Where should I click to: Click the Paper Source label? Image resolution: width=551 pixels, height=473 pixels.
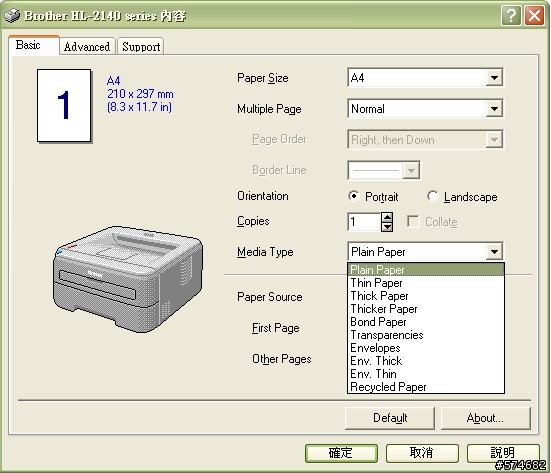click(270, 297)
